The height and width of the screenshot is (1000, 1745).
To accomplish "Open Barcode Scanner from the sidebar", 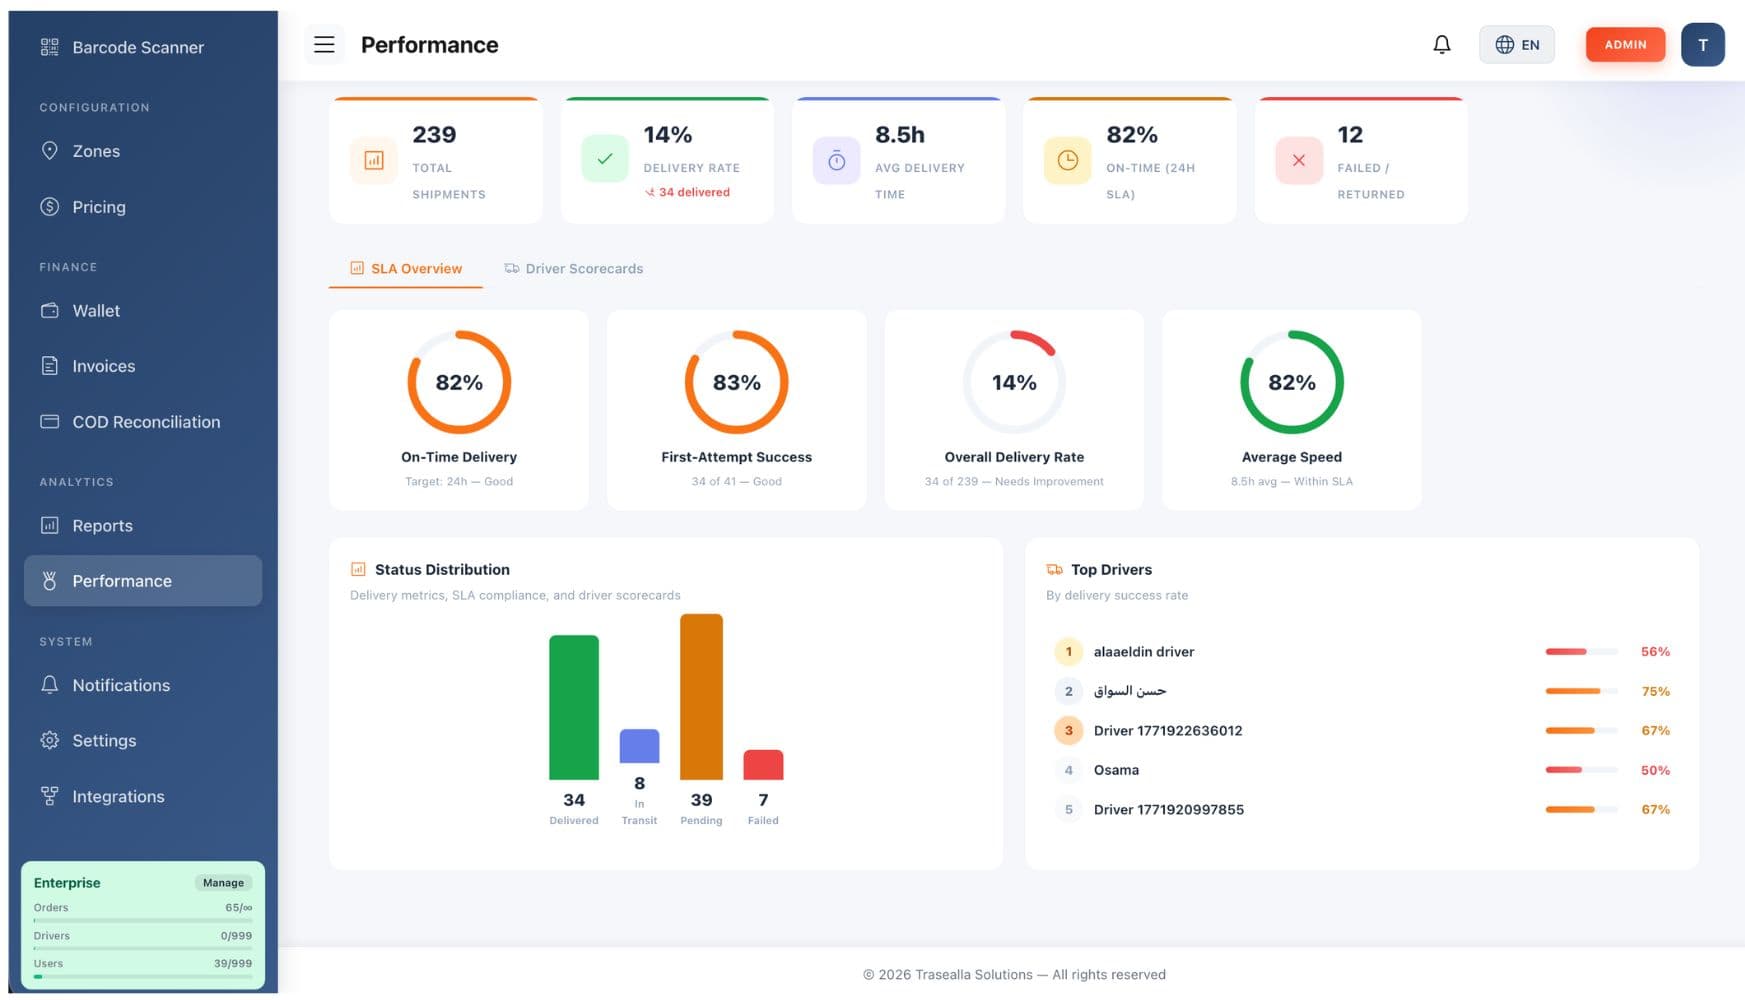I will point(137,47).
